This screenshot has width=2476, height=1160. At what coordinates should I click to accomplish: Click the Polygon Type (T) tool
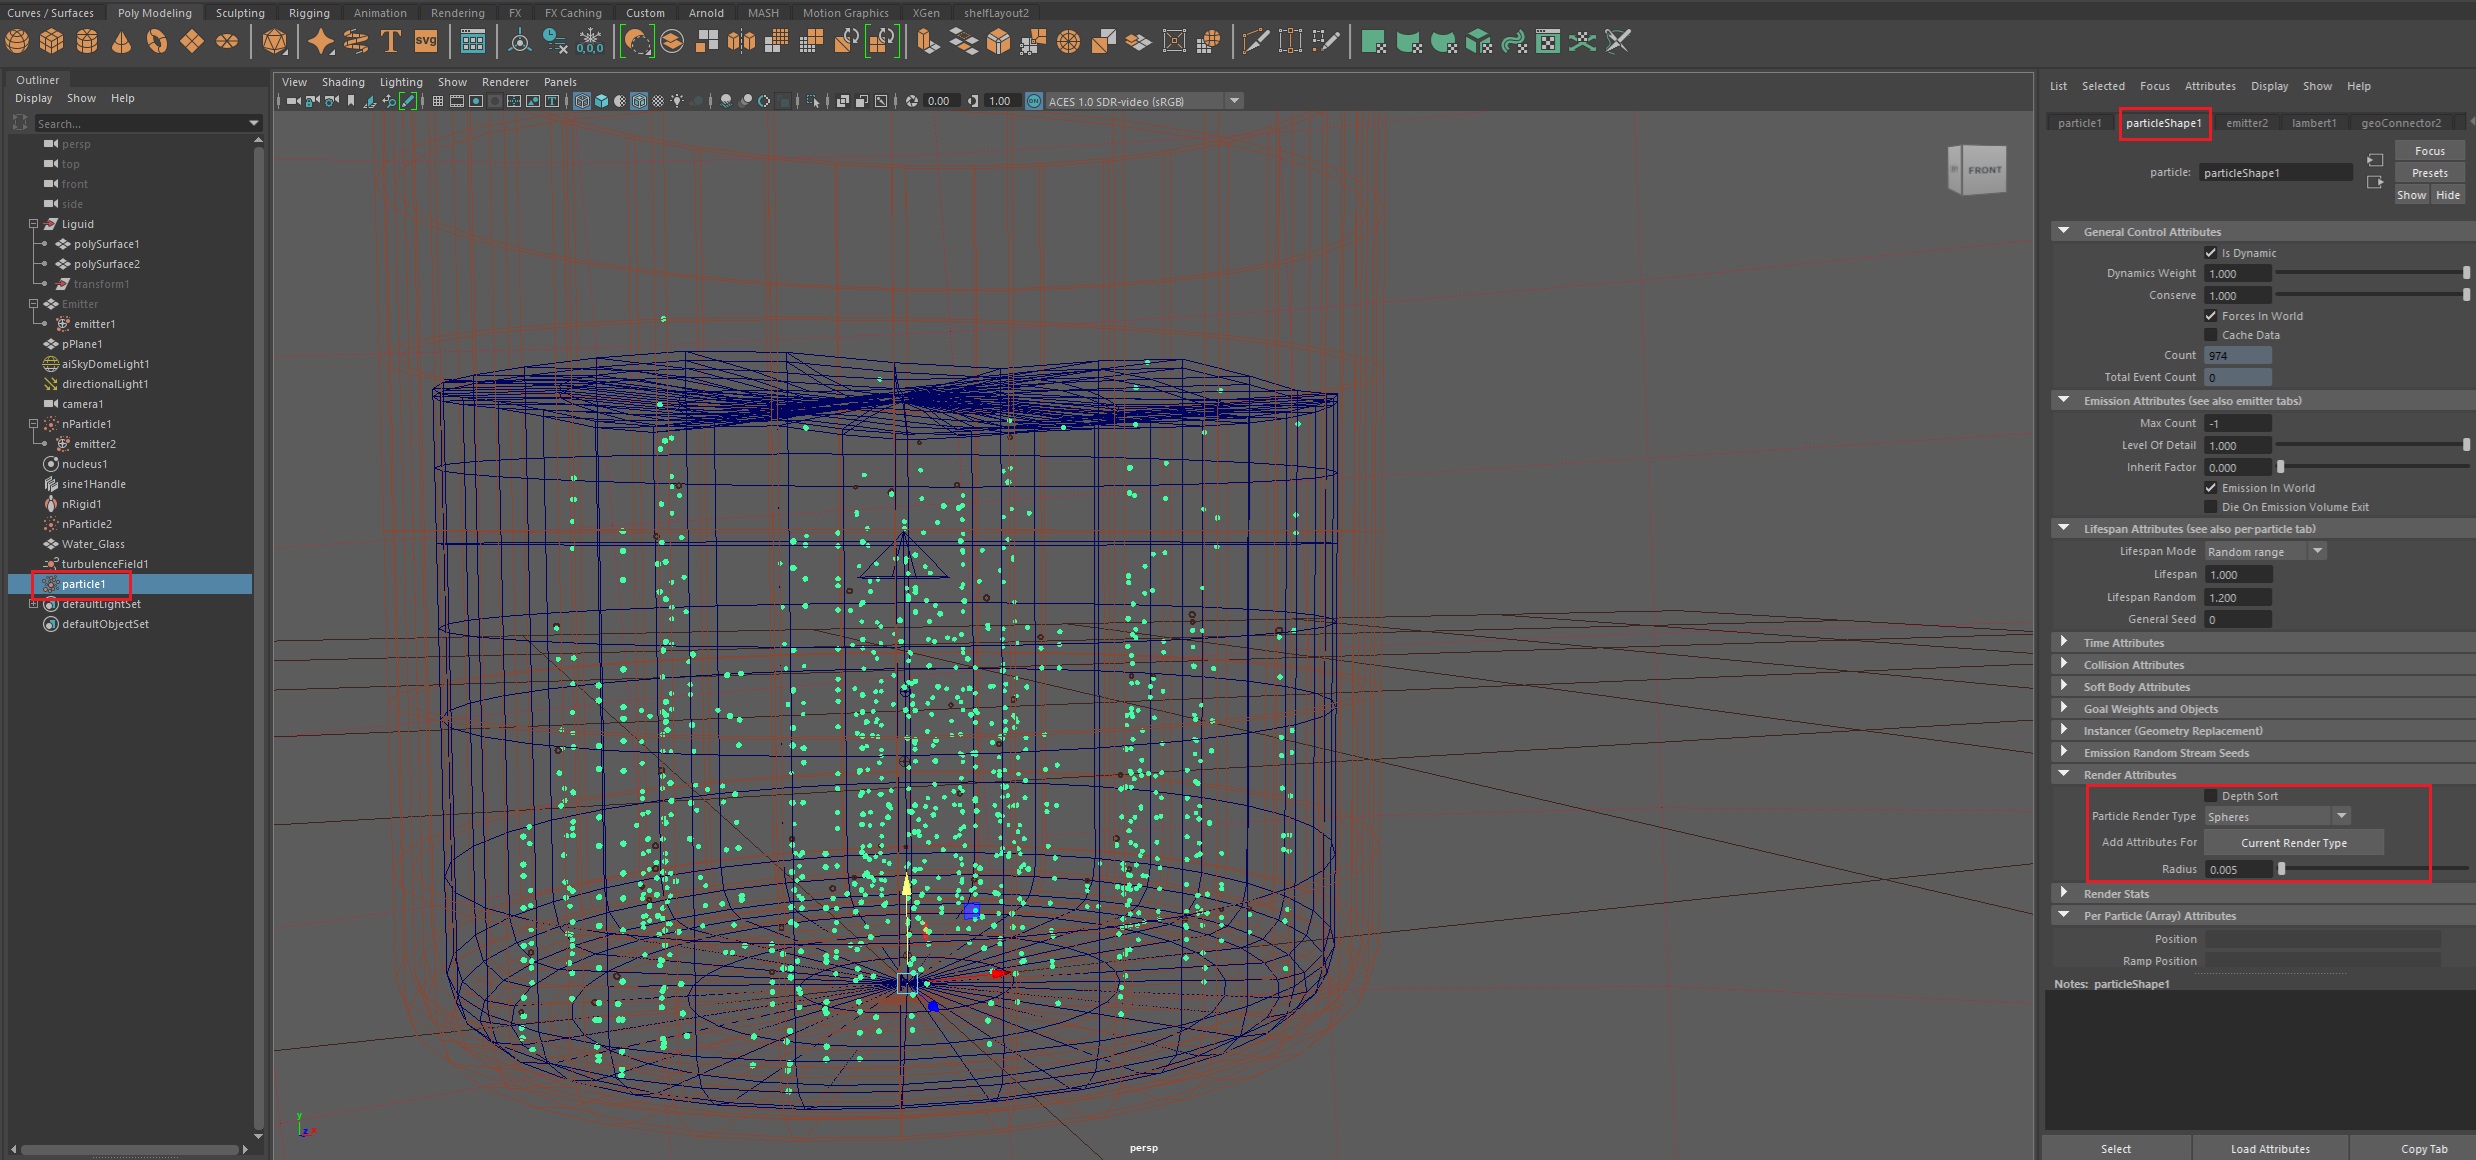pyautogui.click(x=391, y=41)
